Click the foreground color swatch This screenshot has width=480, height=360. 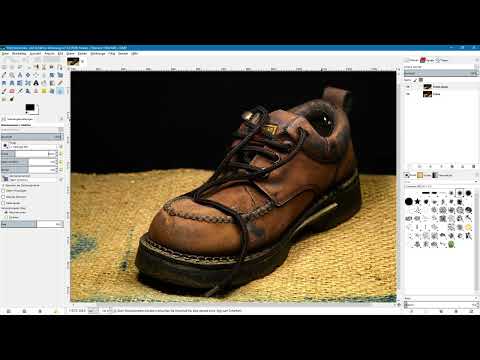(30, 107)
